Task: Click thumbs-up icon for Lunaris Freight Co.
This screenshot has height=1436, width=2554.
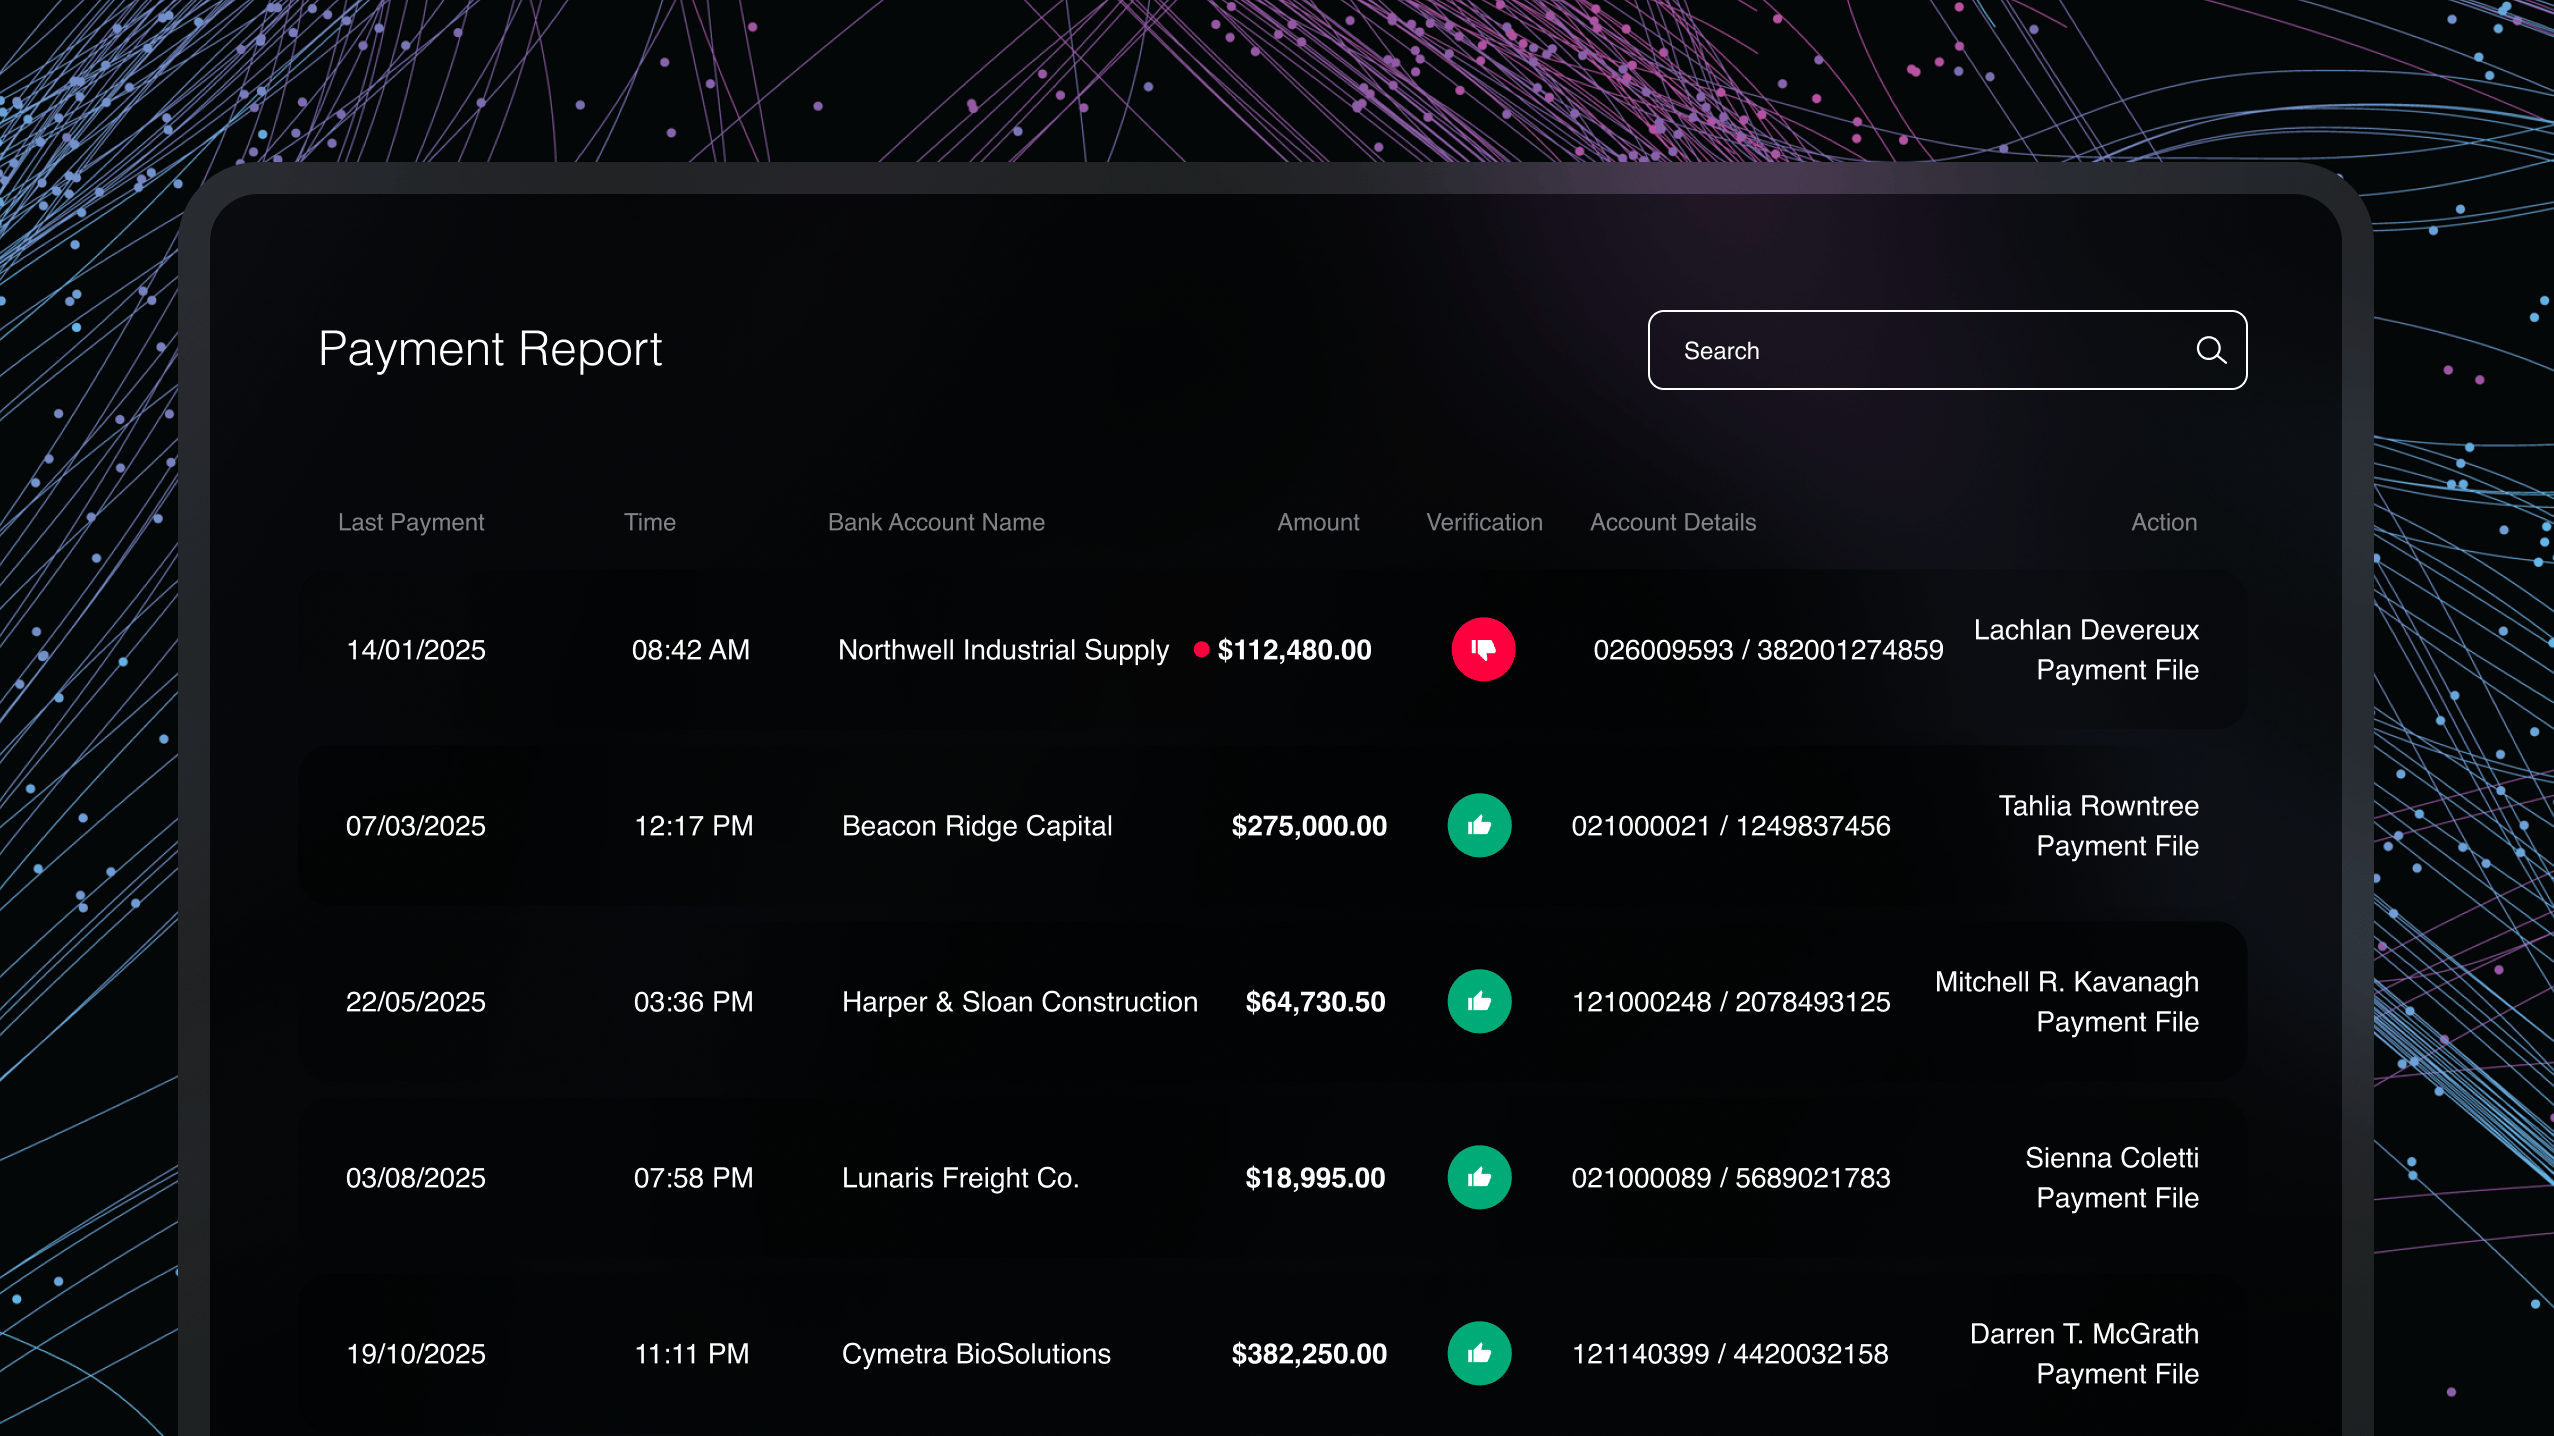Action: click(1479, 1178)
